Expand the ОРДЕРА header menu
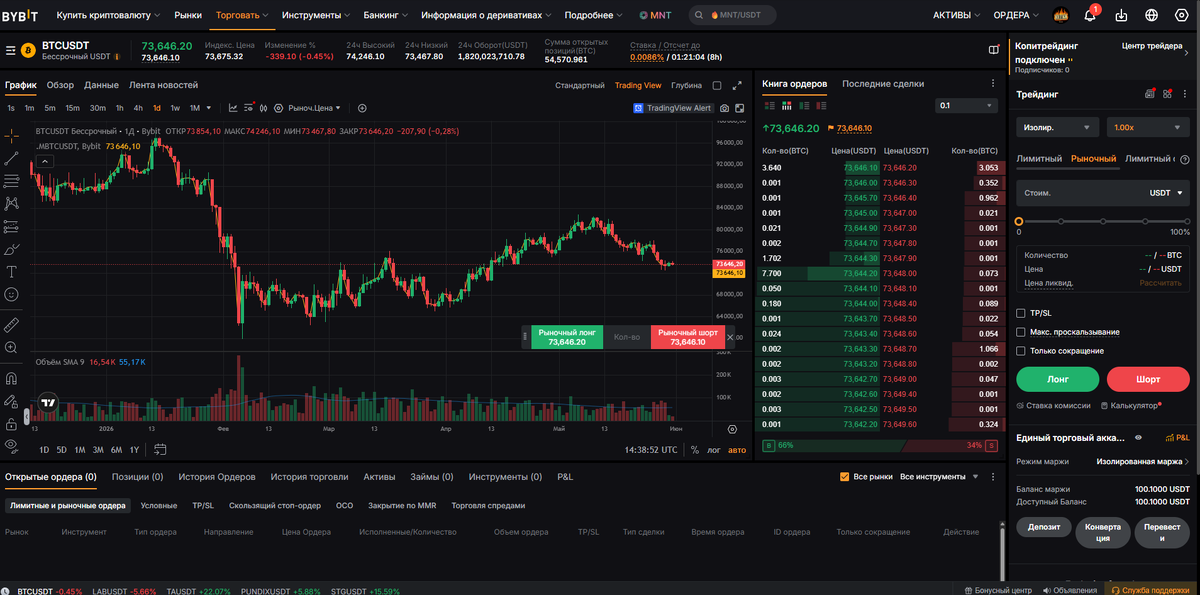Screen dimensions: 1200x595 pyautogui.click(x=1016, y=15)
